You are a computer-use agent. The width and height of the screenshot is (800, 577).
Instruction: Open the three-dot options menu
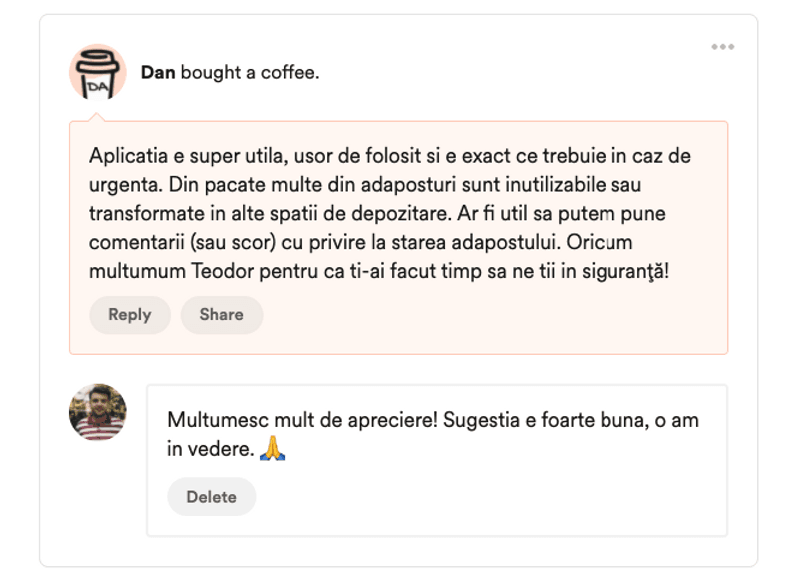click(x=722, y=47)
